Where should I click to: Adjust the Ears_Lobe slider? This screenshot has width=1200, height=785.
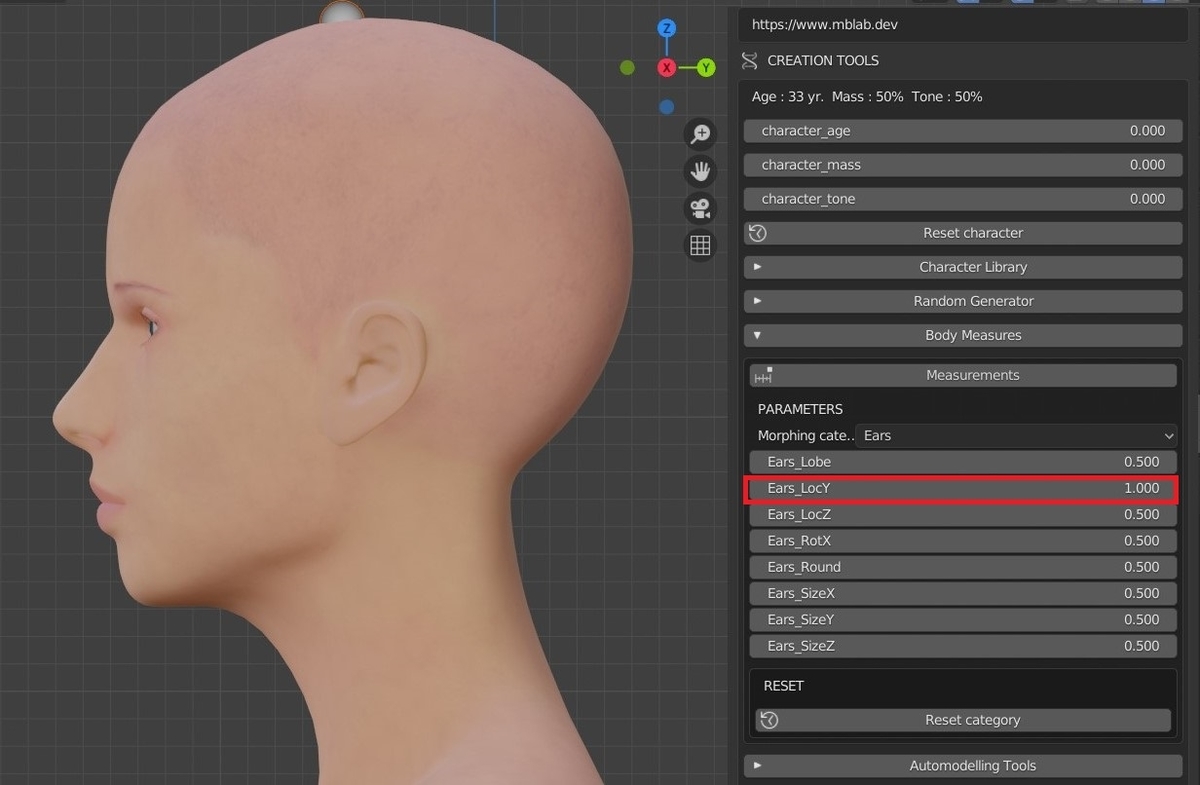click(x=963, y=462)
